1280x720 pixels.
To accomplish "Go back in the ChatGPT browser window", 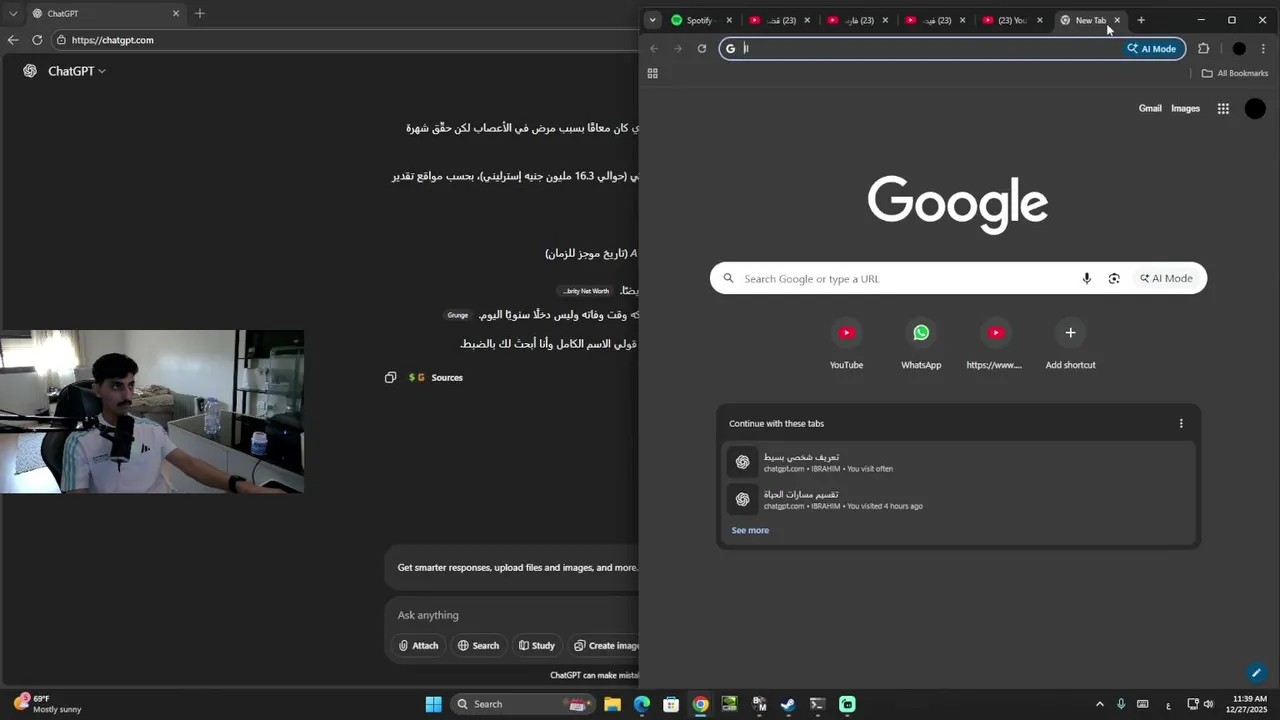I will pos(13,40).
